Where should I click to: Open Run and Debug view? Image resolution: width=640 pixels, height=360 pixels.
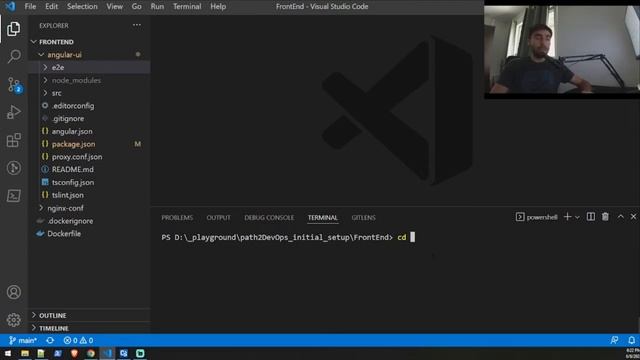click(13, 112)
